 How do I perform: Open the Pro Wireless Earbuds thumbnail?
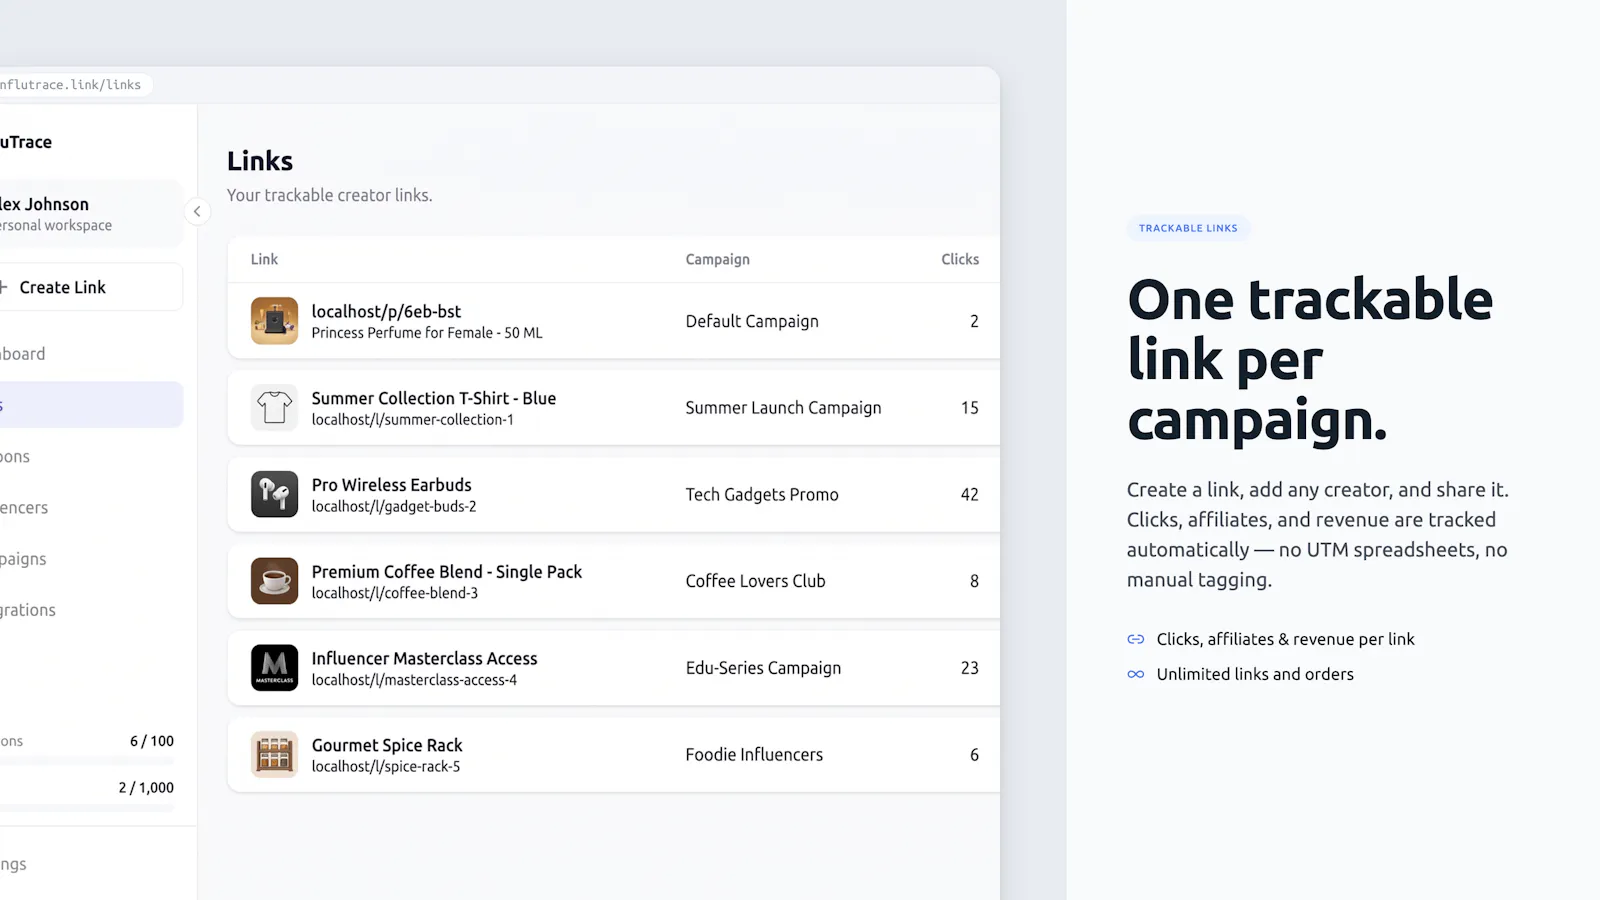(274, 494)
